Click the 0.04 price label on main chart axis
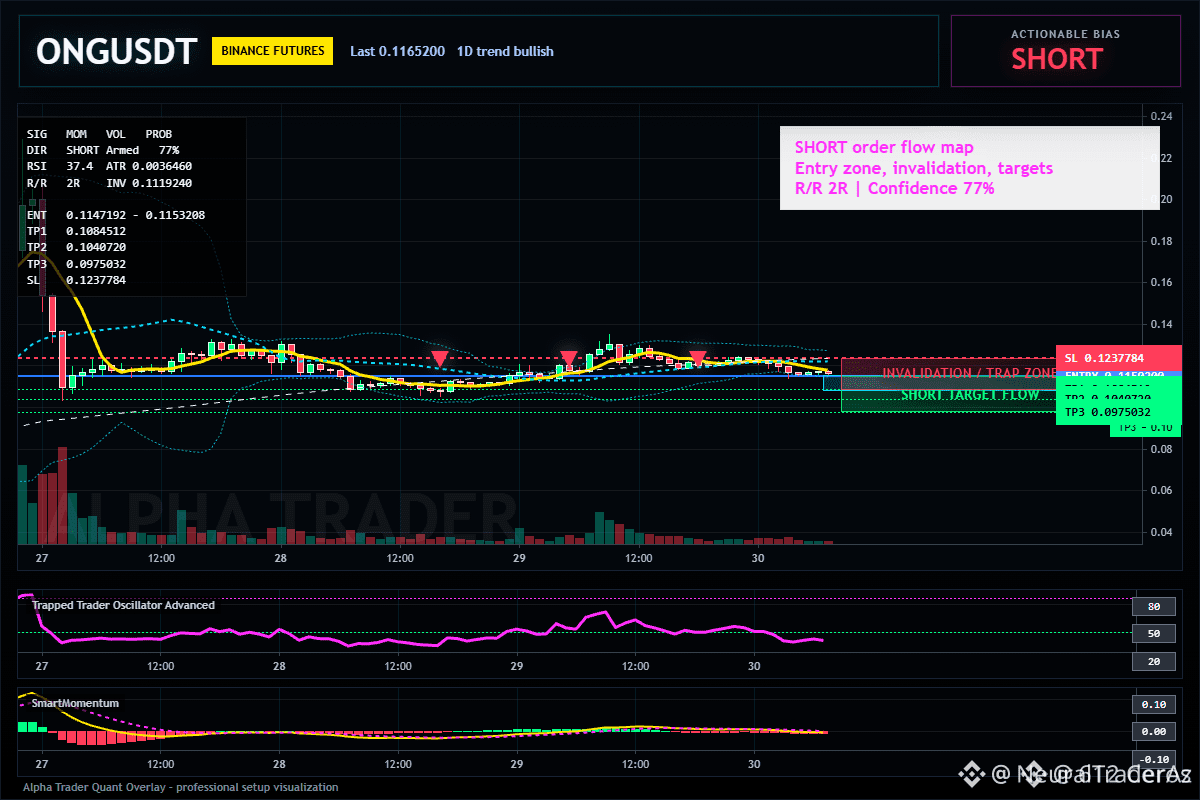This screenshot has height=800, width=1200. [x=1160, y=532]
